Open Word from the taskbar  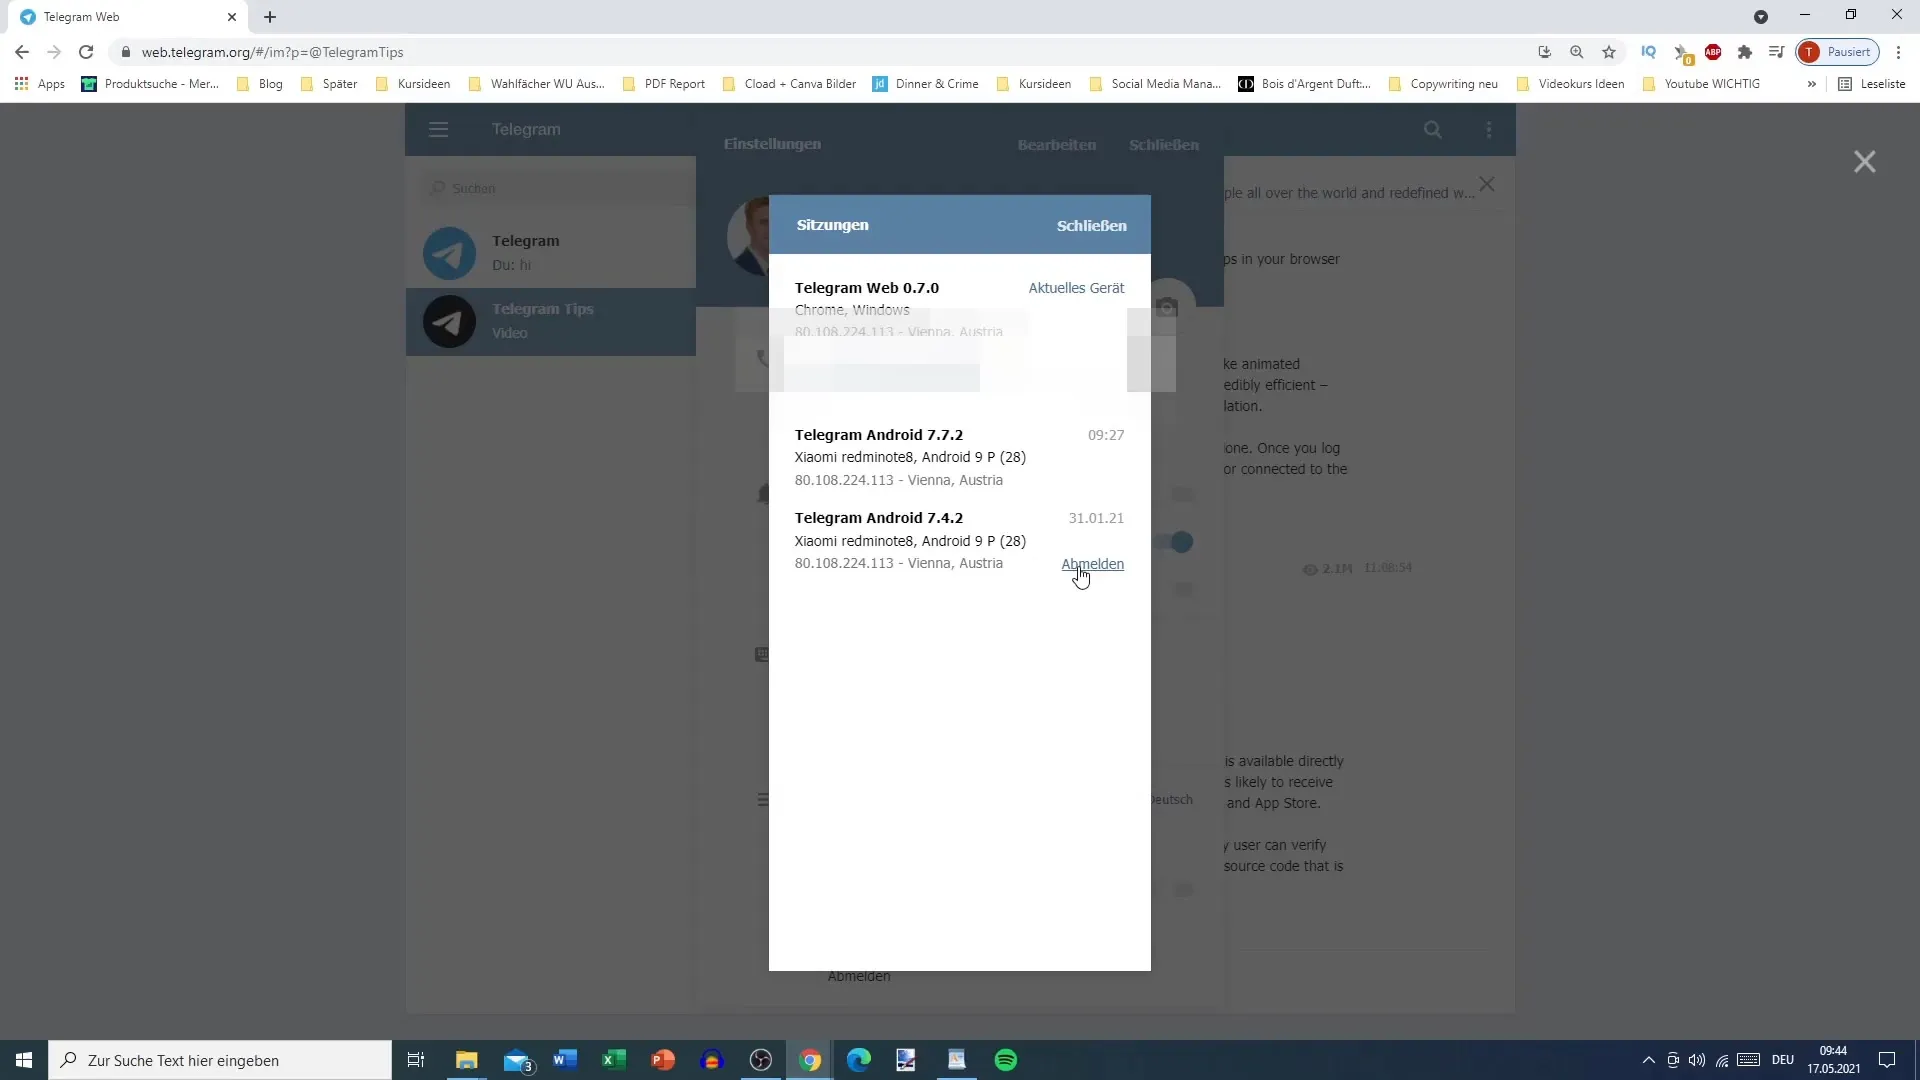point(565,1060)
